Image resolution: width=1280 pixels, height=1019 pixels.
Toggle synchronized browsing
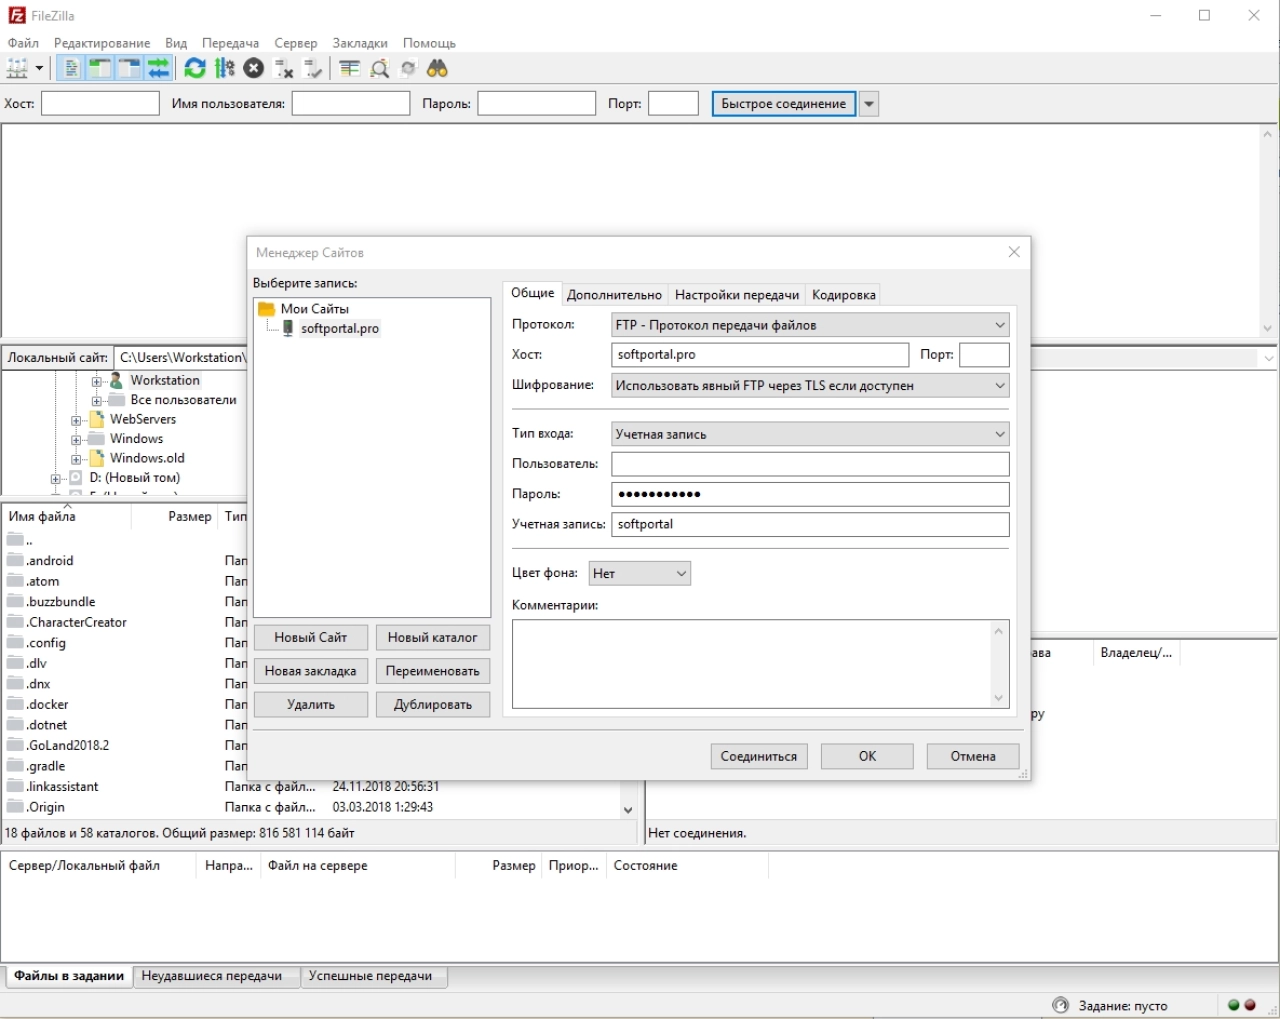tap(408, 68)
